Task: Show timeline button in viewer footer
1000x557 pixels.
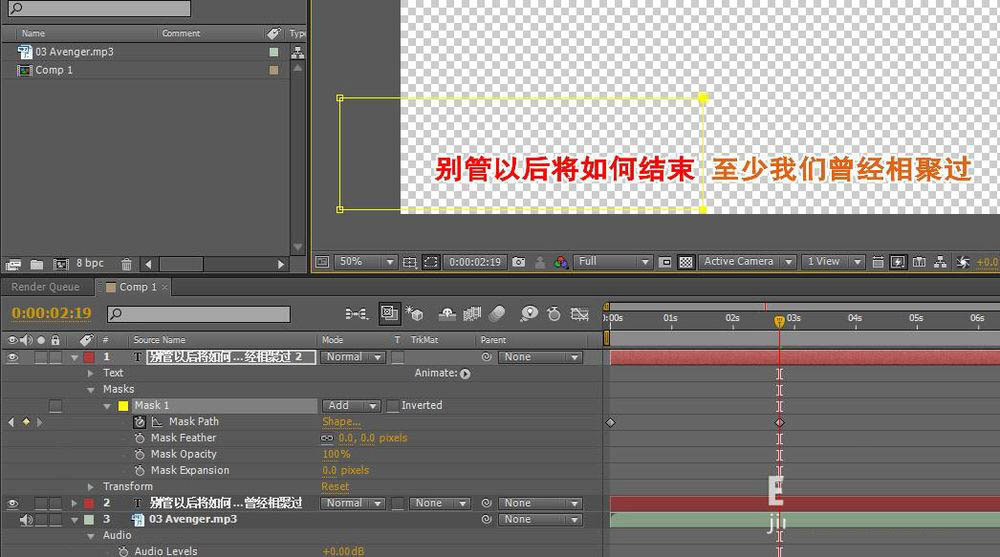Action: pos(919,262)
